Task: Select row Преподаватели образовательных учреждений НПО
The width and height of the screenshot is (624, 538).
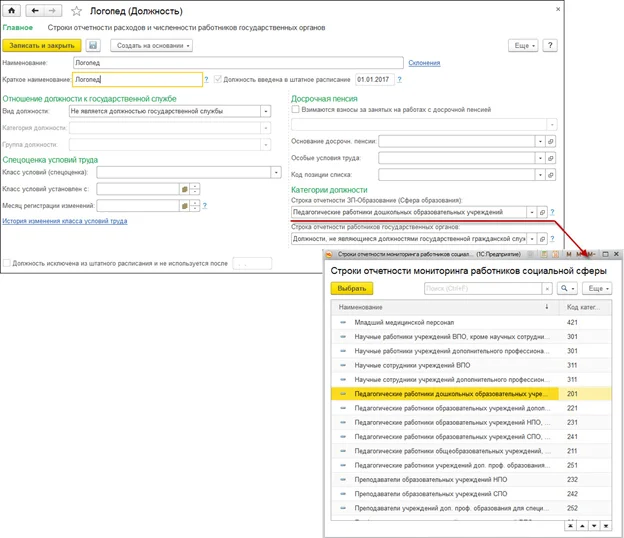Action: coord(471,480)
